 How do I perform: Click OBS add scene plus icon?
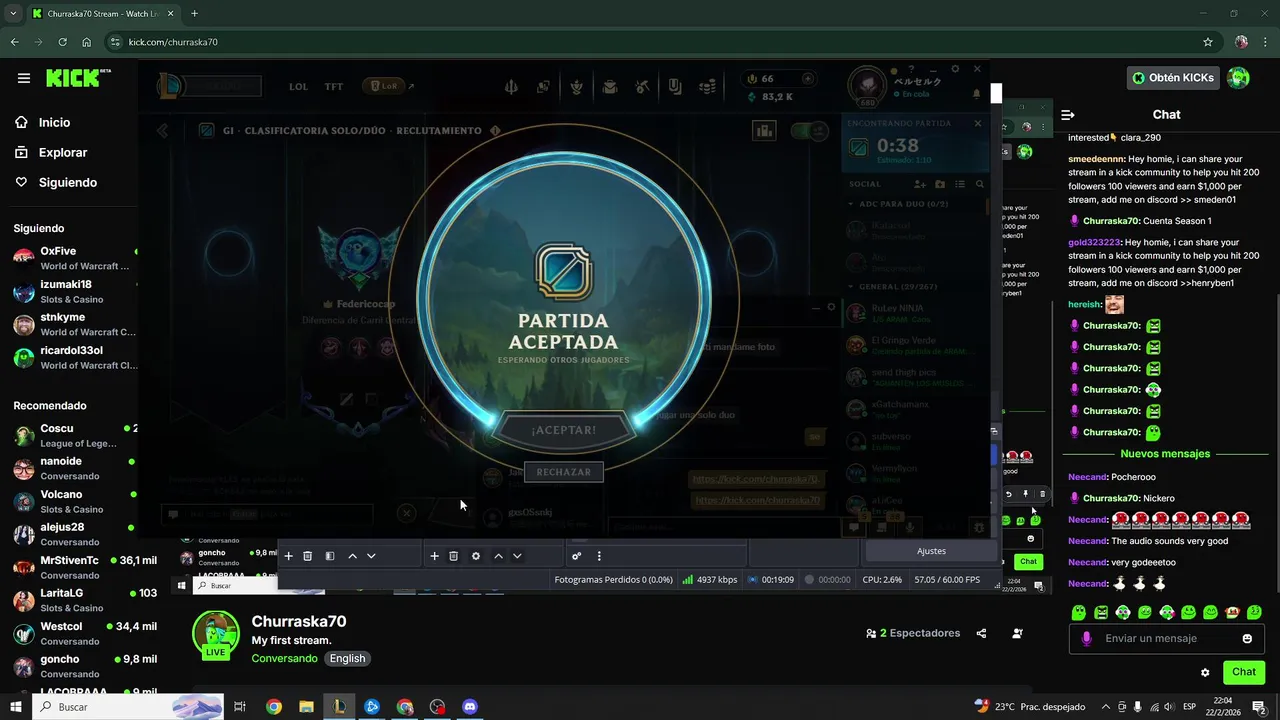288,556
